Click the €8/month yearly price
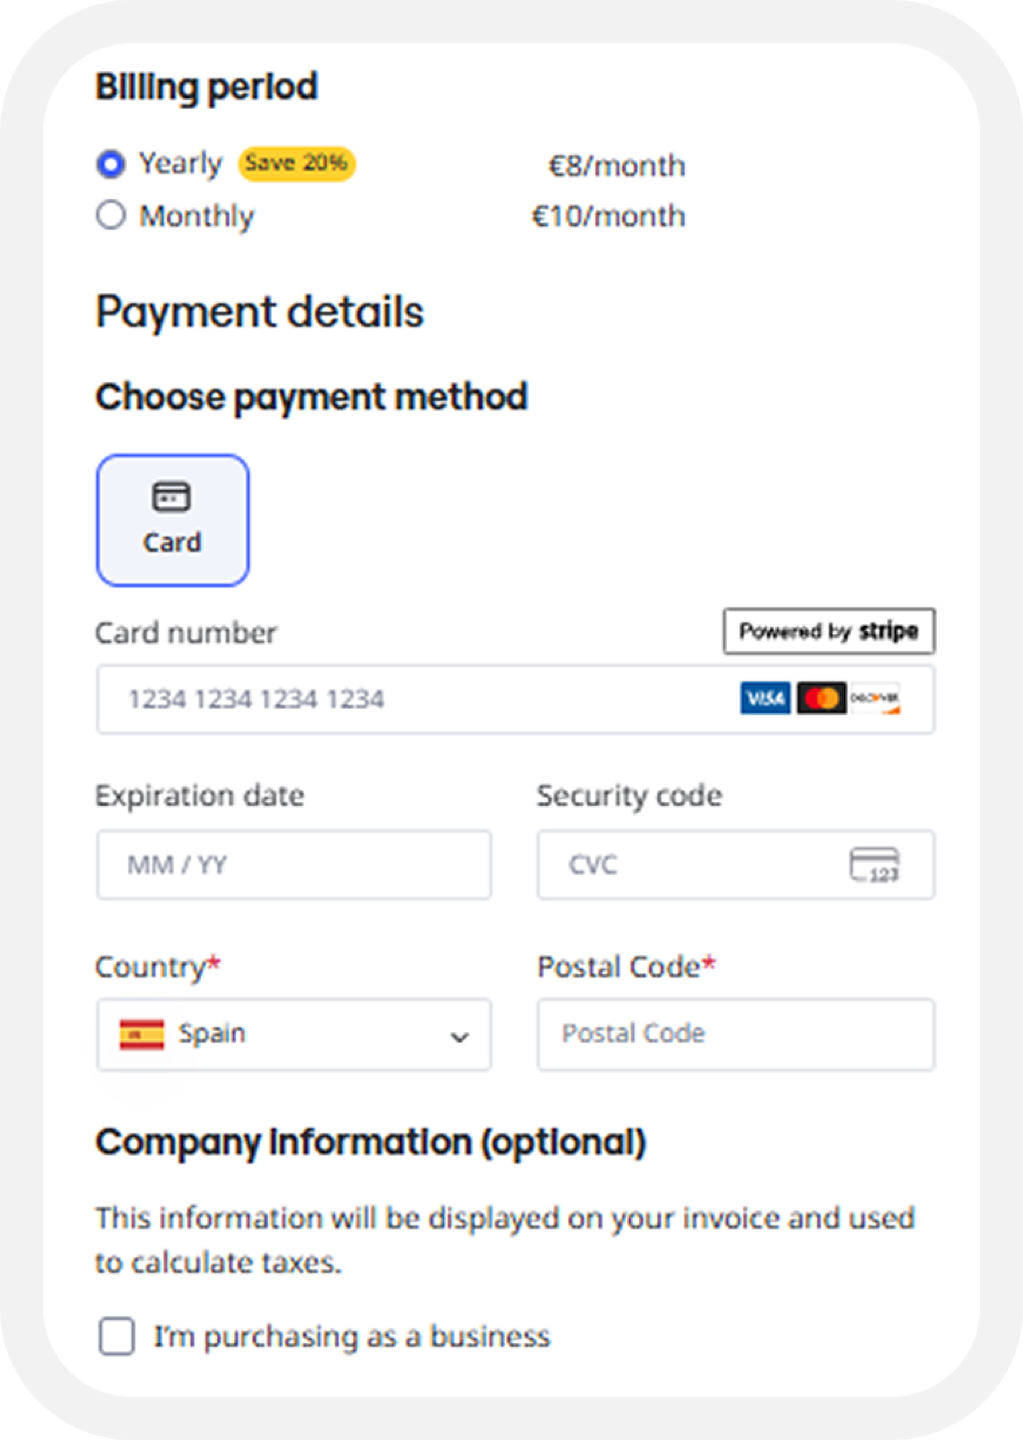 pyautogui.click(x=617, y=165)
